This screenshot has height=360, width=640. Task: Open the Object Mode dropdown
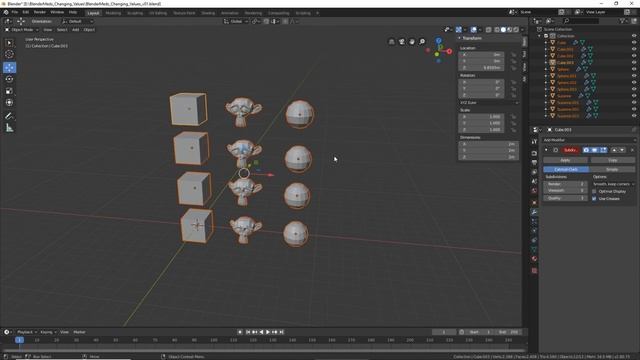pos(22,30)
